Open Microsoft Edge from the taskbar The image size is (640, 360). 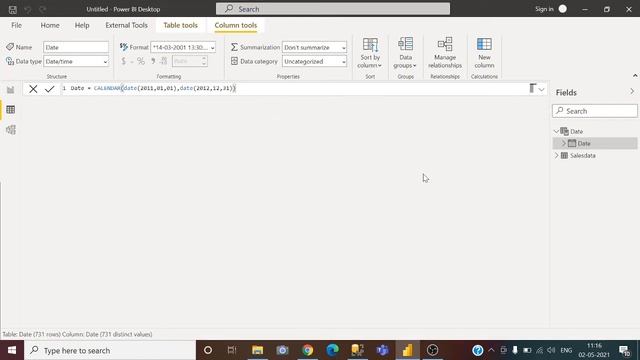(x=332, y=350)
